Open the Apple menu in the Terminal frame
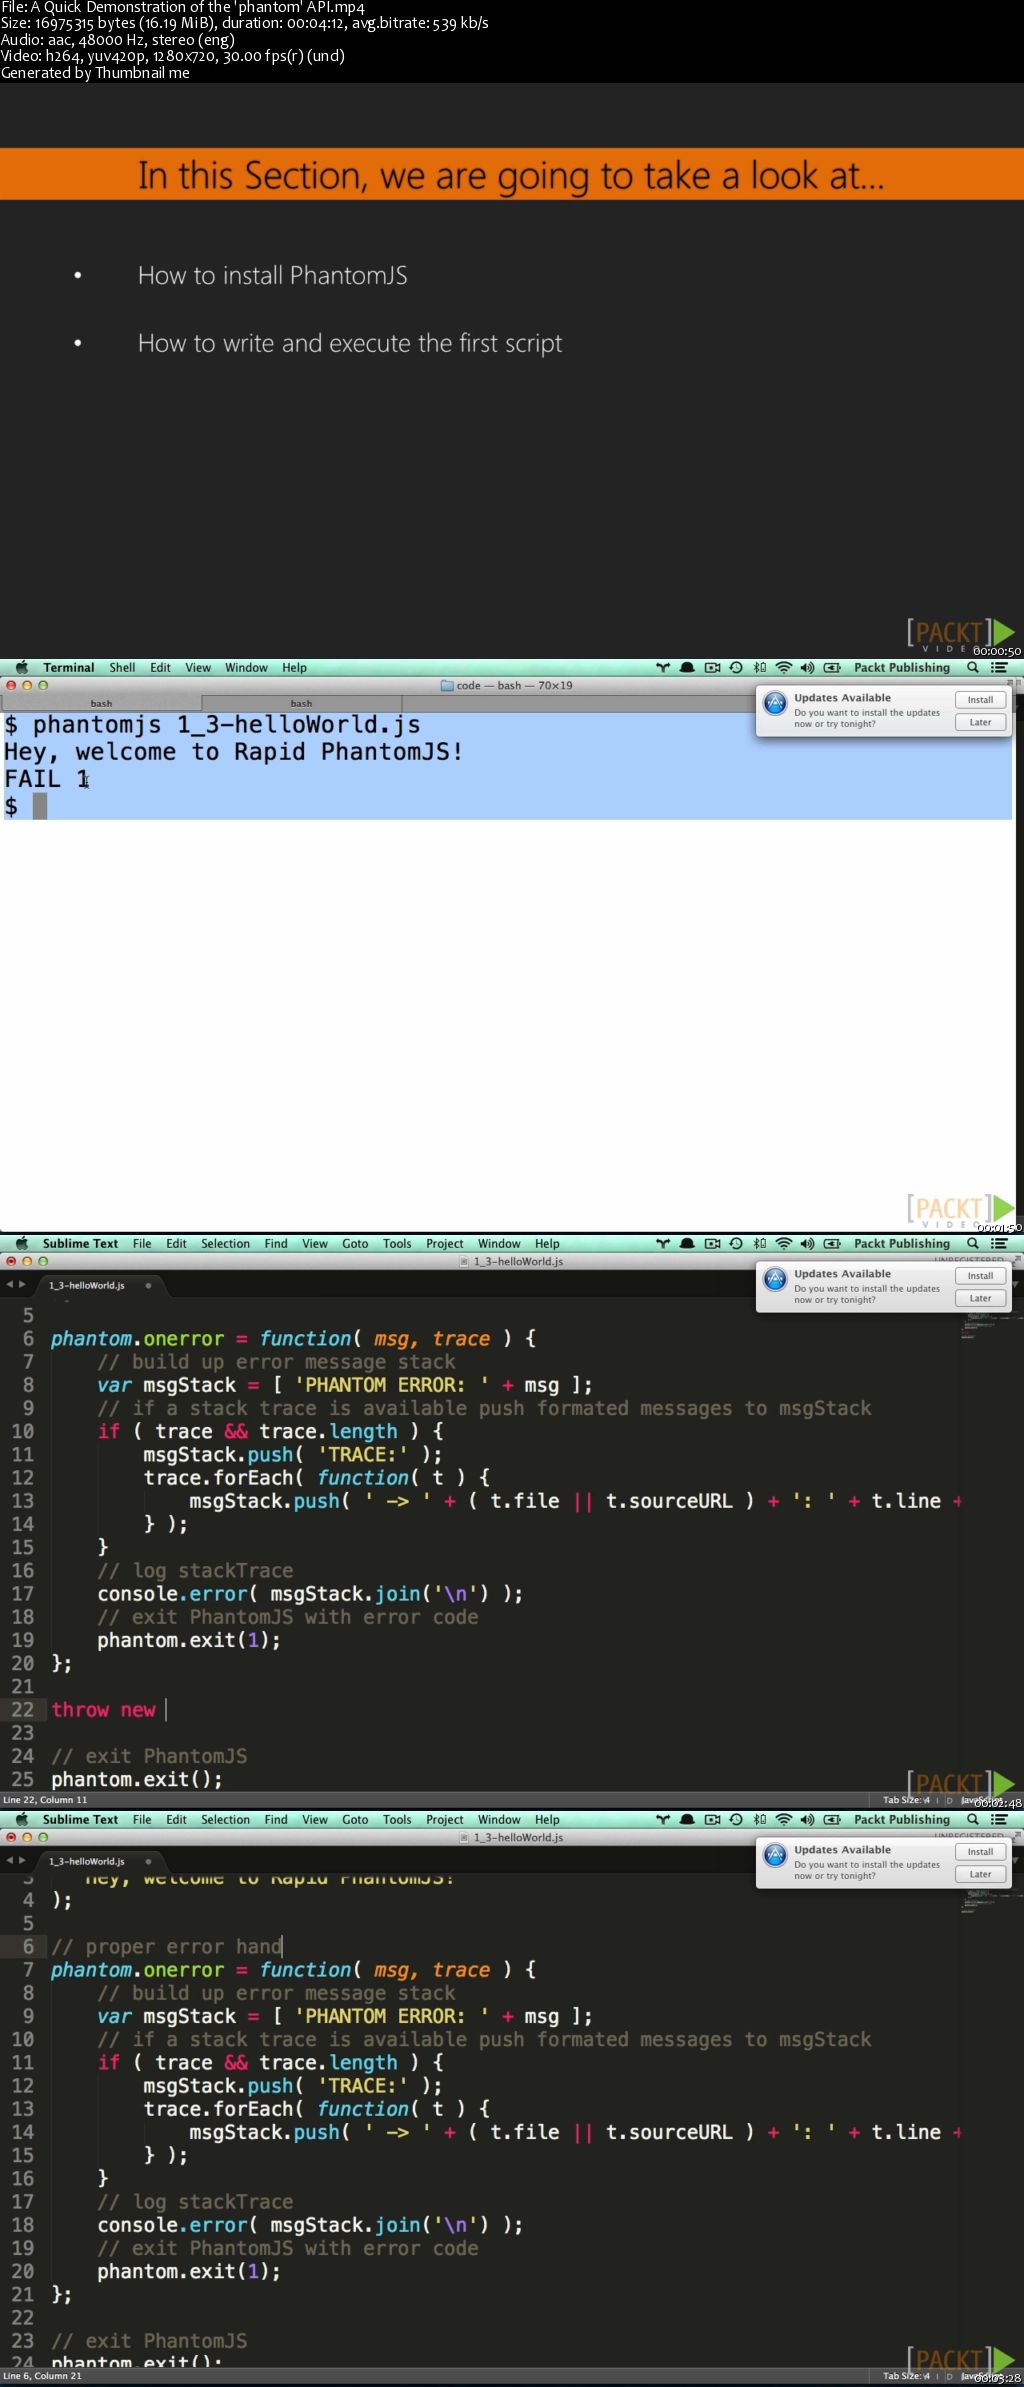 tap(21, 667)
